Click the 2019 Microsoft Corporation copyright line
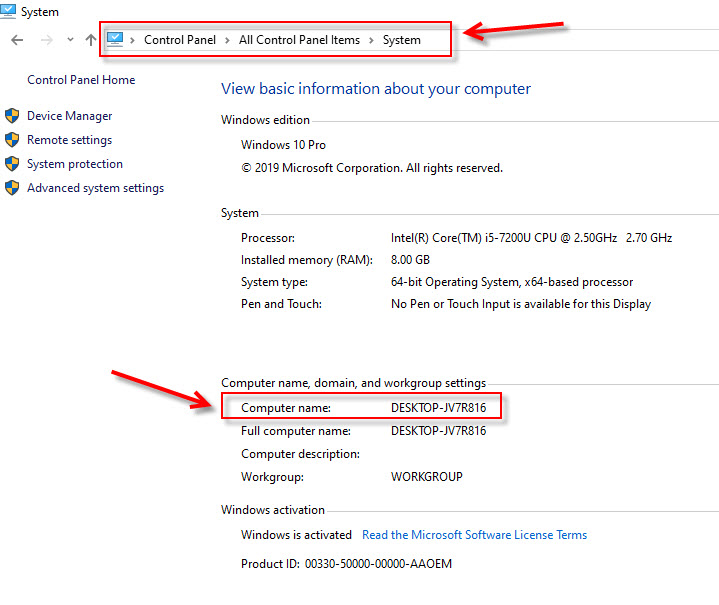This screenshot has width=719, height=605. [x=372, y=168]
